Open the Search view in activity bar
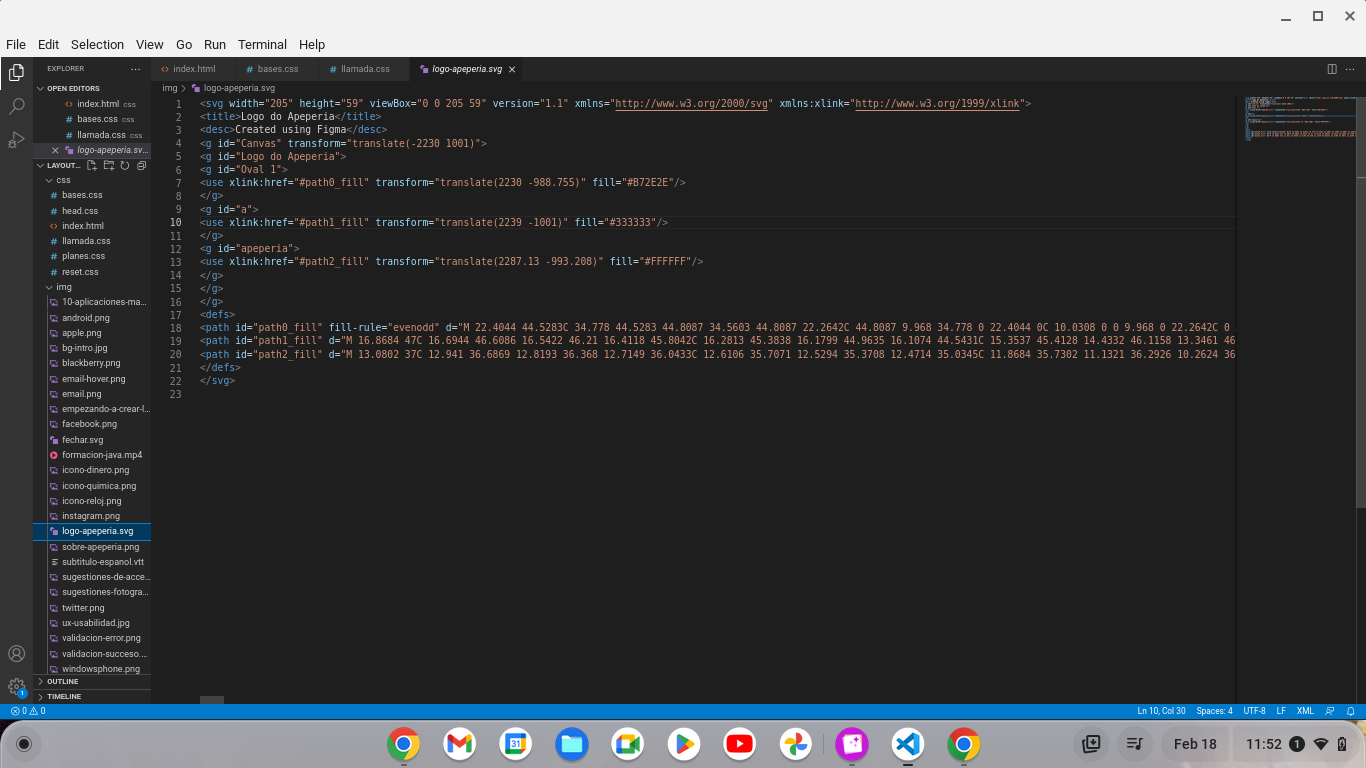 16,106
